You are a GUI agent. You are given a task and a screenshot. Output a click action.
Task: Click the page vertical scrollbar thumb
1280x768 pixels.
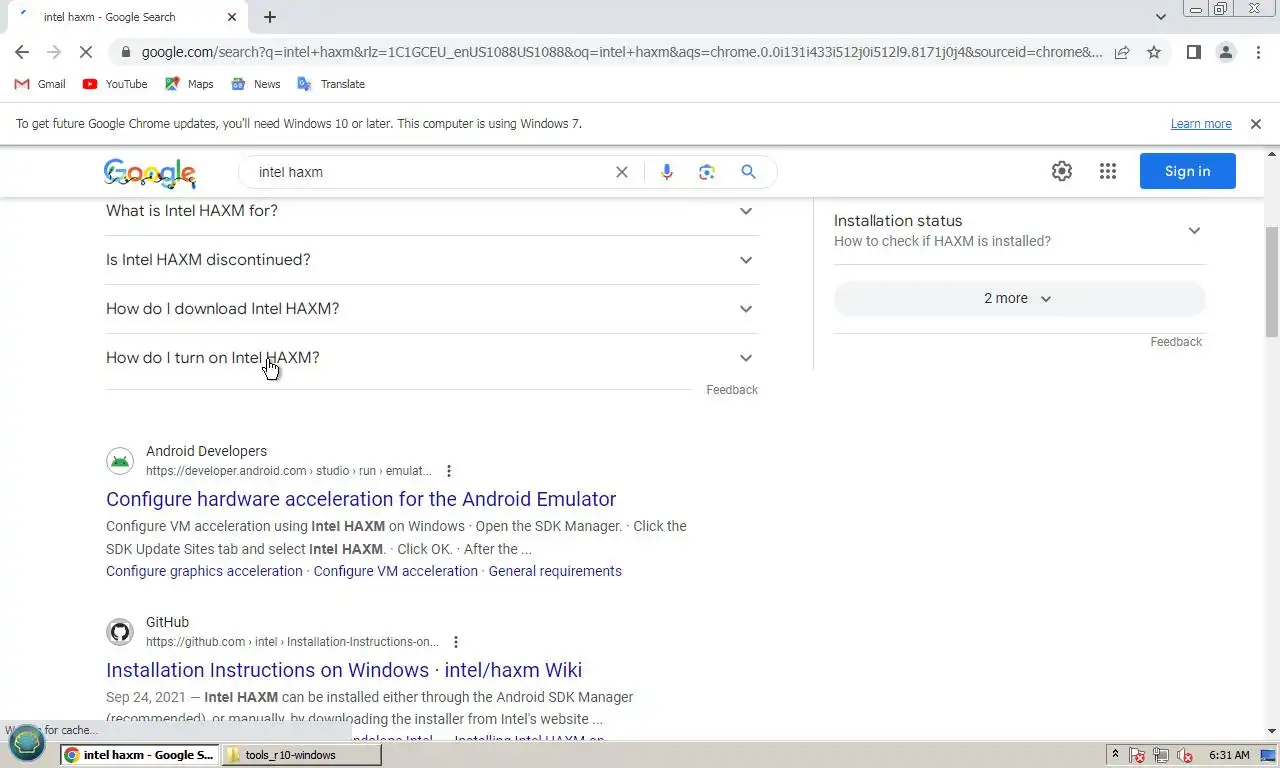click(x=1272, y=282)
